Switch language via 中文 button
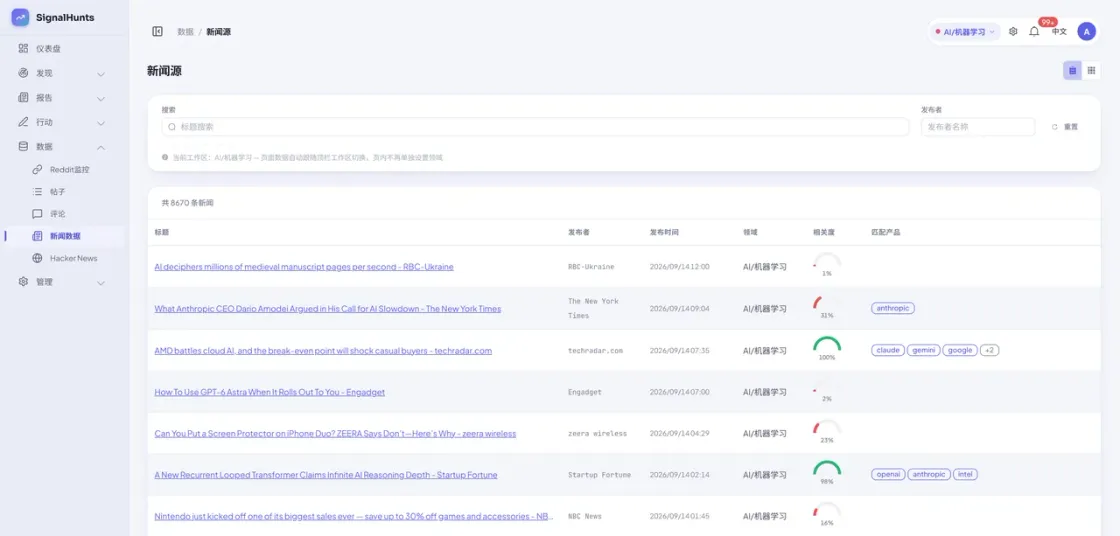Image resolution: width=1120 pixels, height=536 pixels. (x=1059, y=31)
